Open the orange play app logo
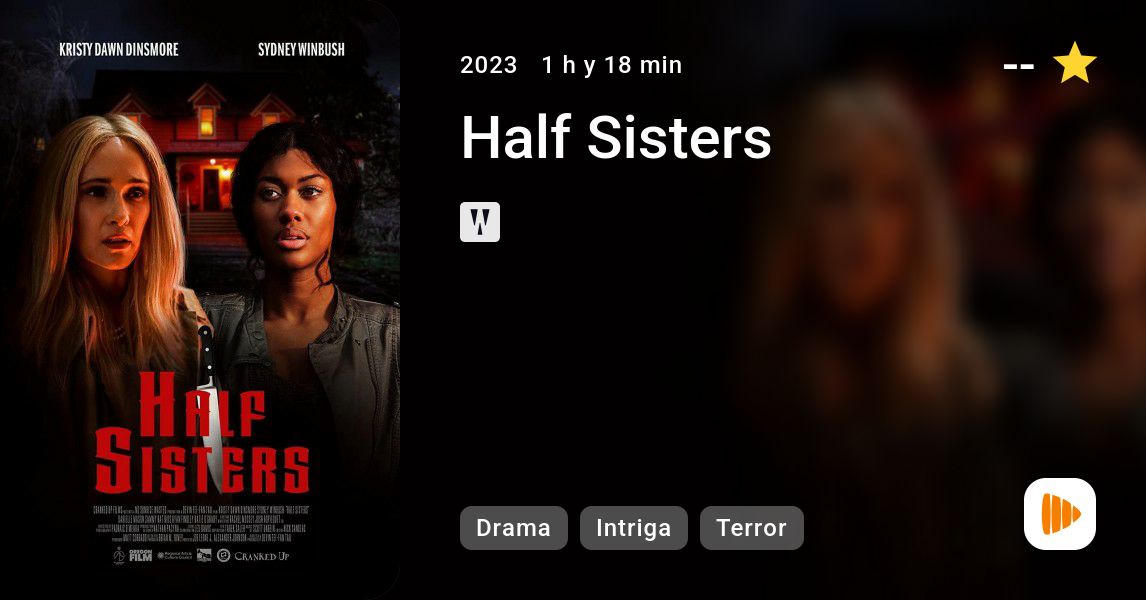The width and height of the screenshot is (1146, 600). [1060, 514]
